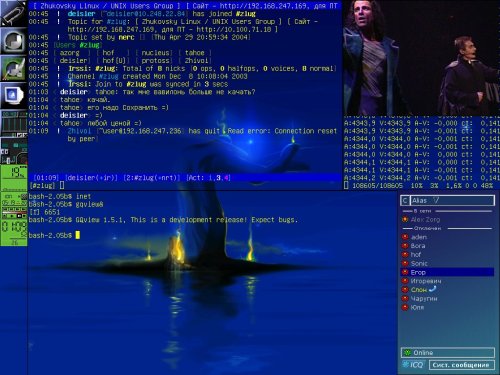
Task: Open the audio control dockapp with dial
Action: tap(13, 151)
